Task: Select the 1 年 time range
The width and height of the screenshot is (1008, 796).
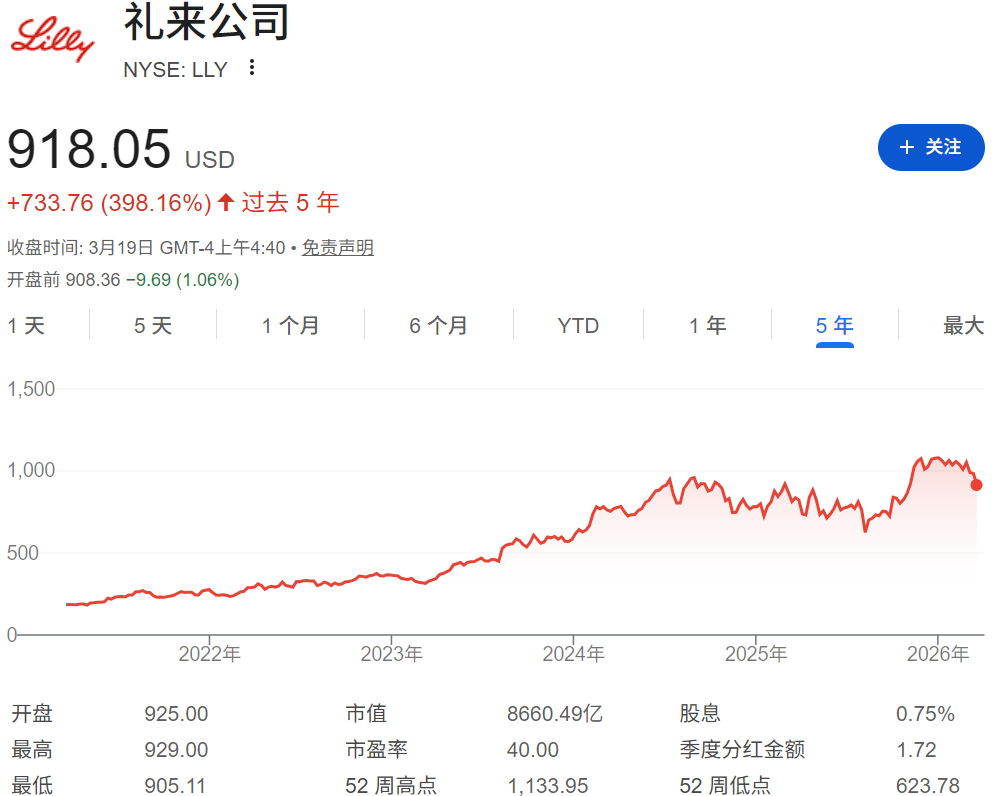Action: (x=707, y=325)
